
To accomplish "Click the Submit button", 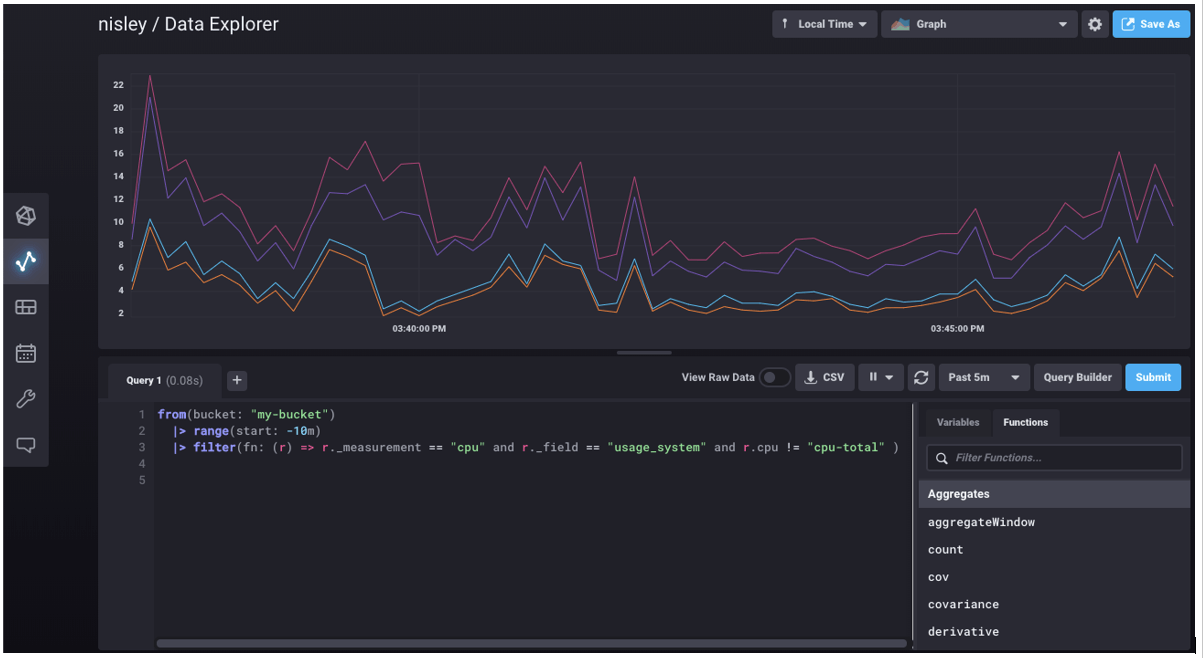I will click(x=1152, y=377).
